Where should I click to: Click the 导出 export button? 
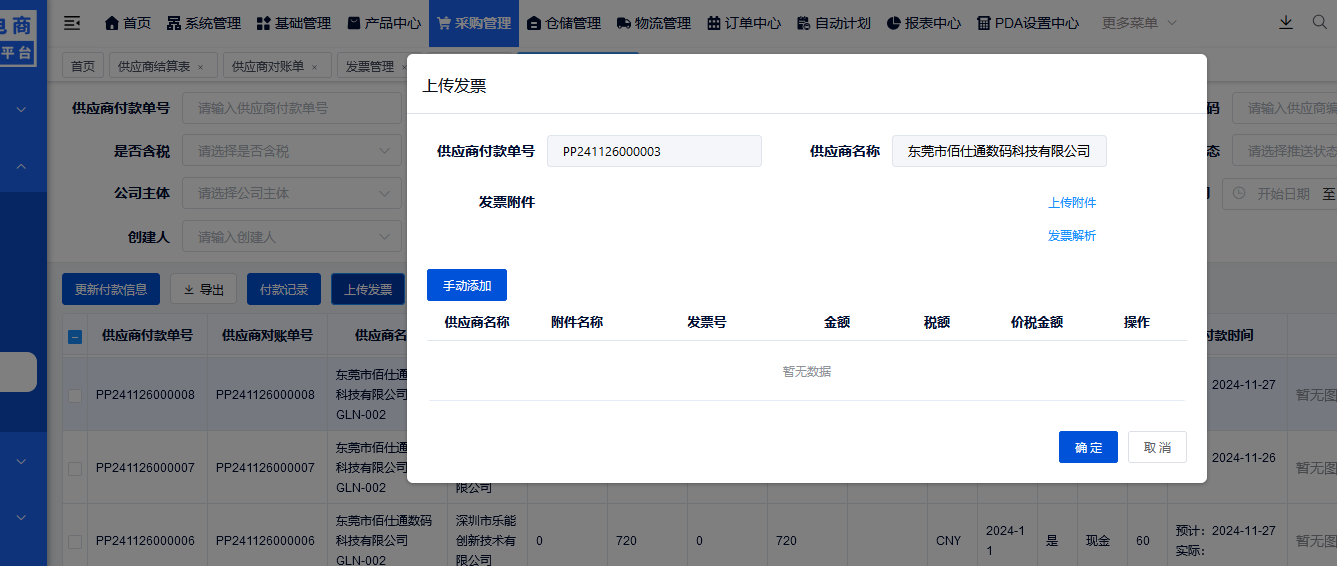point(204,289)
